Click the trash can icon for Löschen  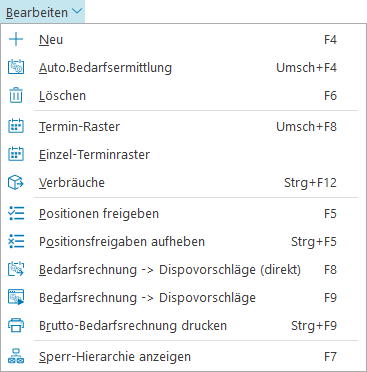coord(16,95)
